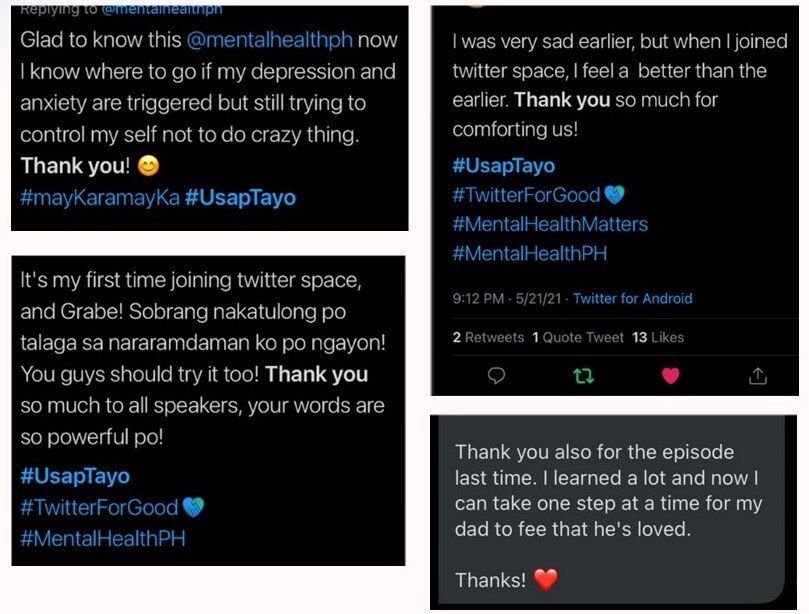
Task: Tap the share upload icon
Action: (758, 376)
